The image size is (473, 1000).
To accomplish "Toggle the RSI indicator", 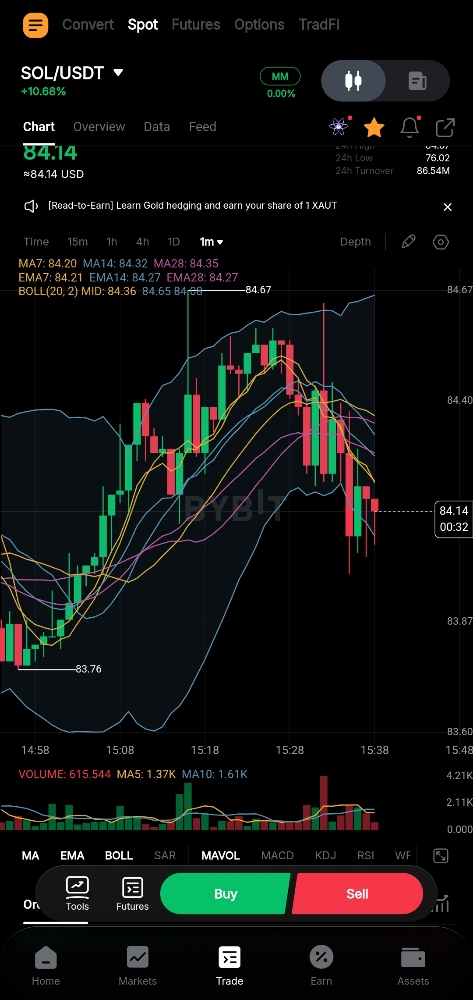I will (365, 855).
